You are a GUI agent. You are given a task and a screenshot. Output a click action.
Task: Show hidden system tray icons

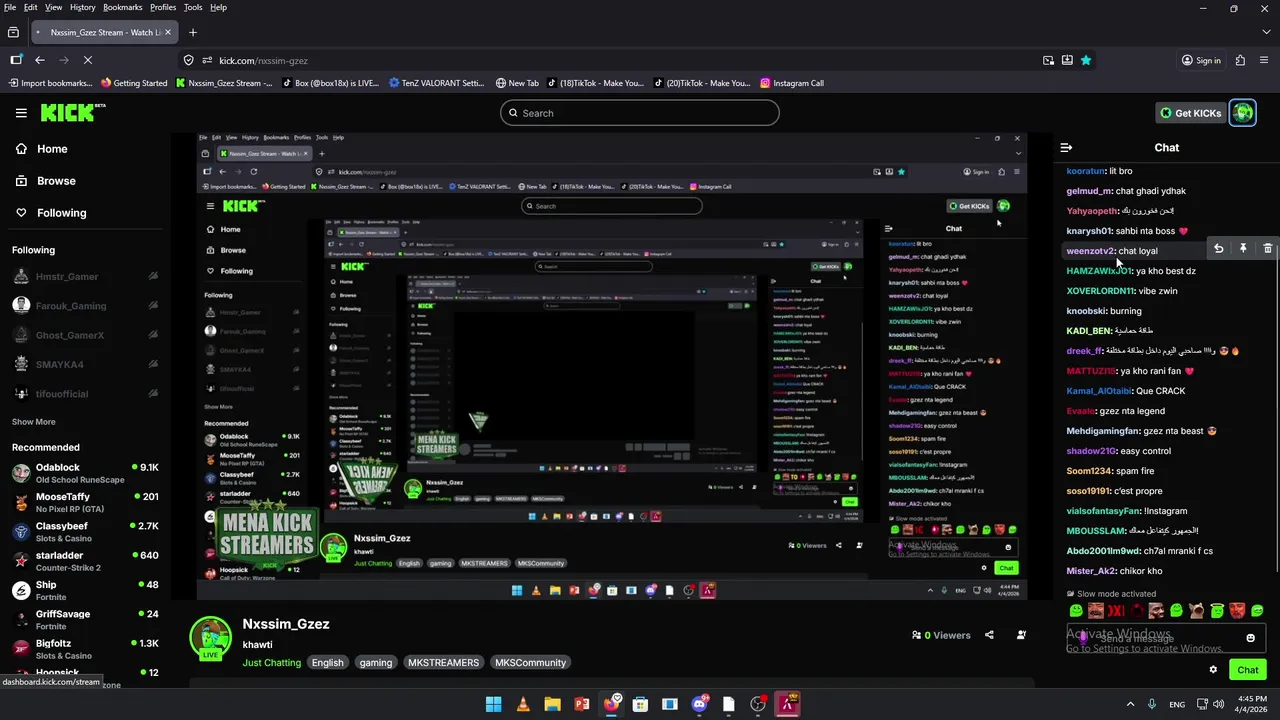click(1132, 704)
